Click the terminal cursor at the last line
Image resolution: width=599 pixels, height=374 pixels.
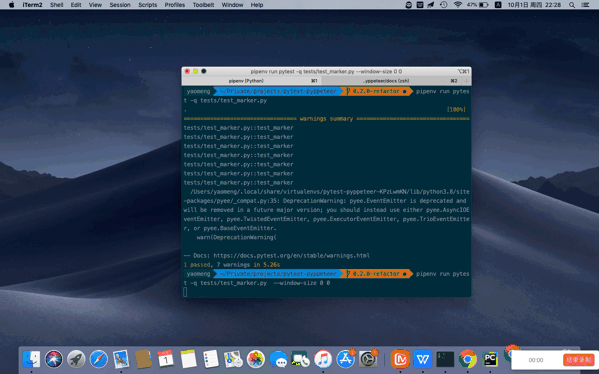[x=185, y=292]
